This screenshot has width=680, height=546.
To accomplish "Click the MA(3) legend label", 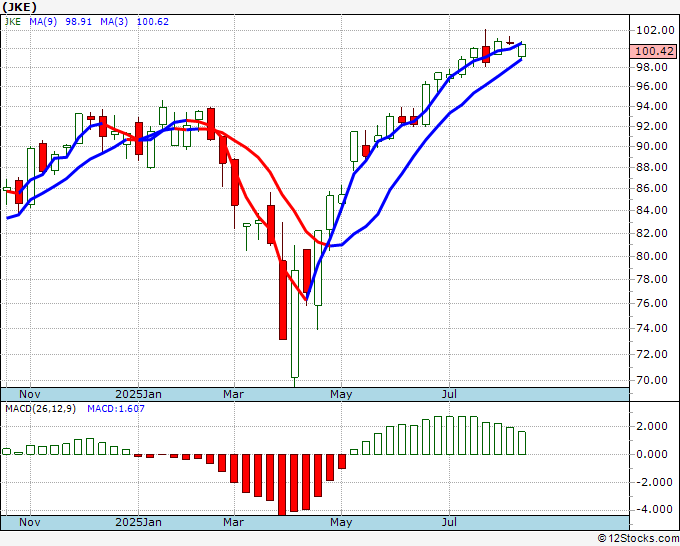I will click(114, 22).
